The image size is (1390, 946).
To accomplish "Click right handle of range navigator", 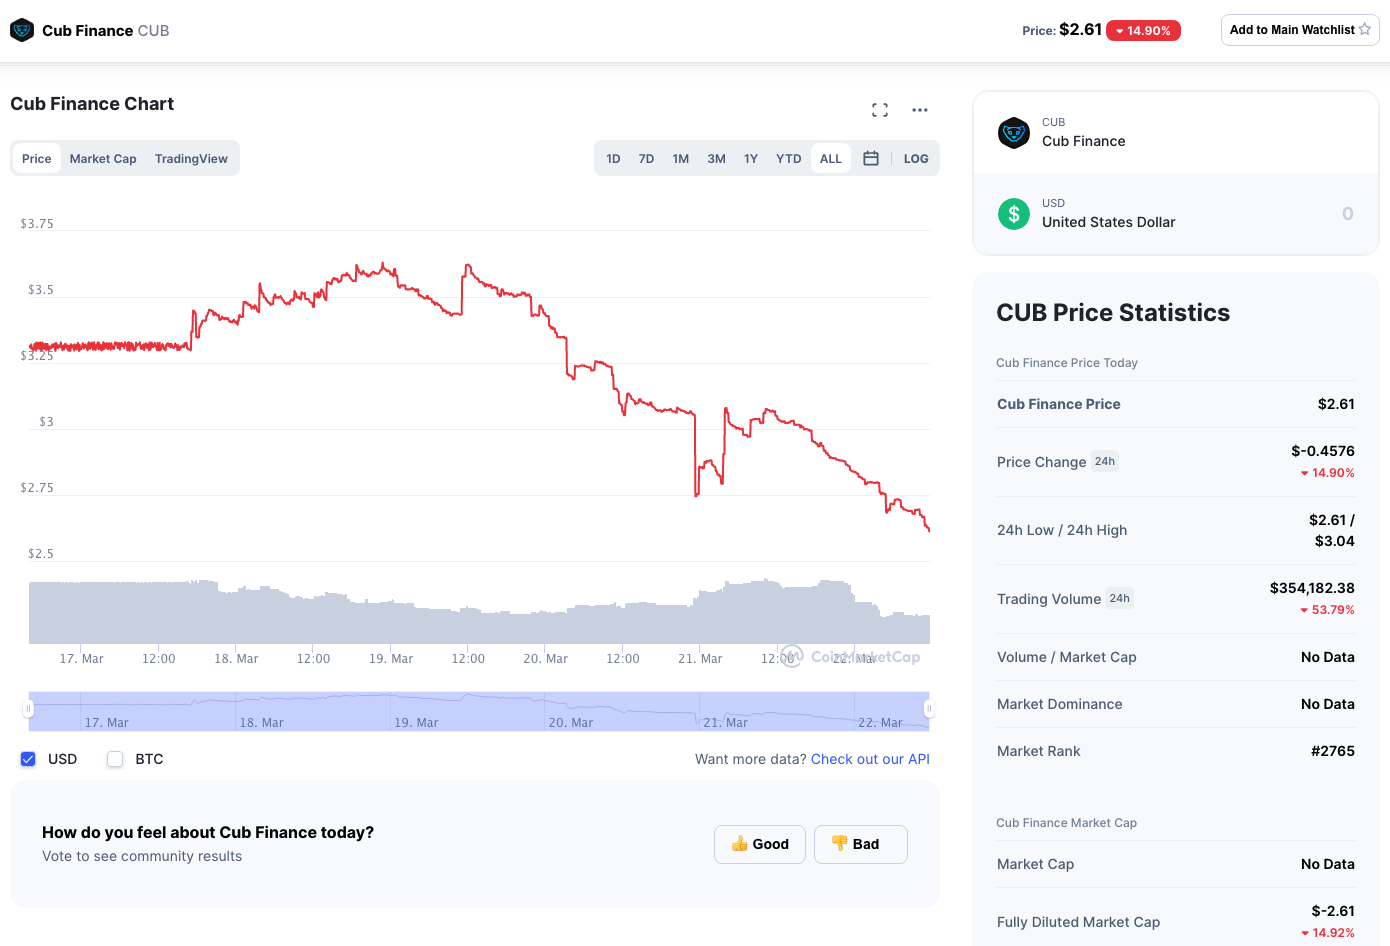I will tap(929, 709).
